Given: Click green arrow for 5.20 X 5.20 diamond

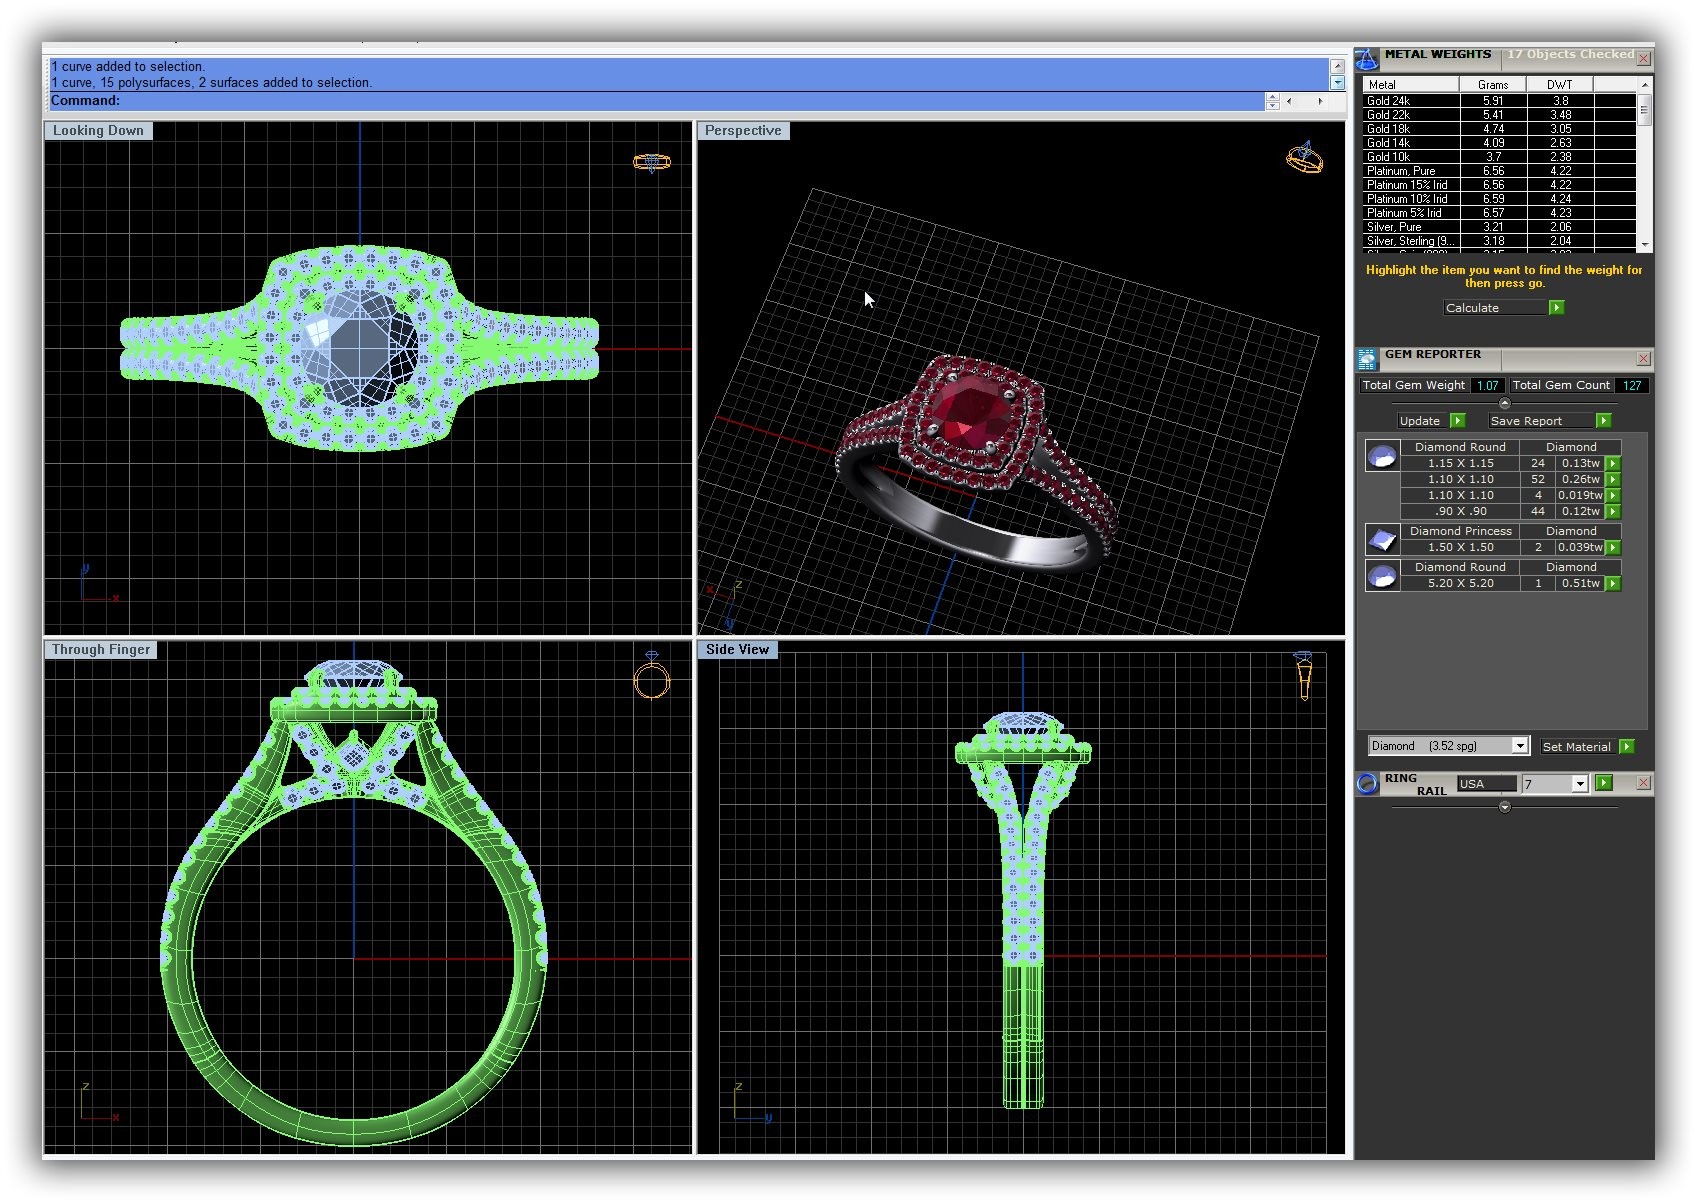Looking at the screenshot, I should click(1612, 584).
